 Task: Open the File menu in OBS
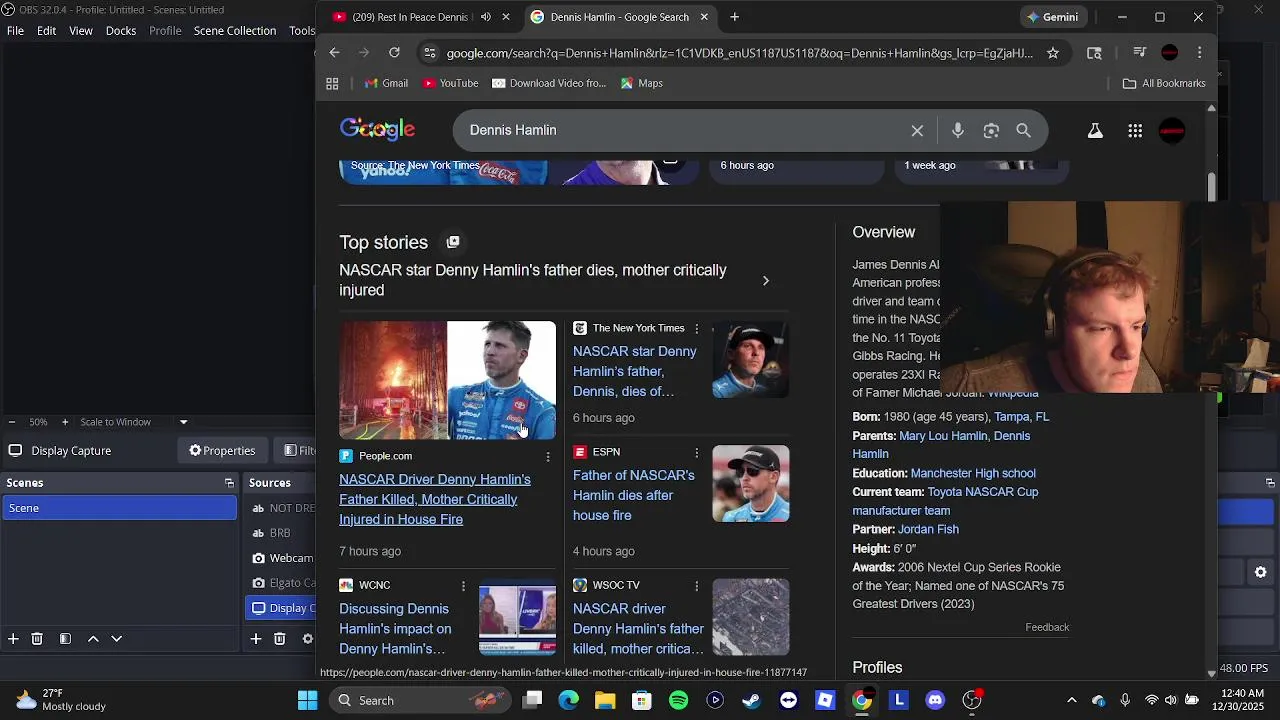pyautogui.click(x=16, y=31)
